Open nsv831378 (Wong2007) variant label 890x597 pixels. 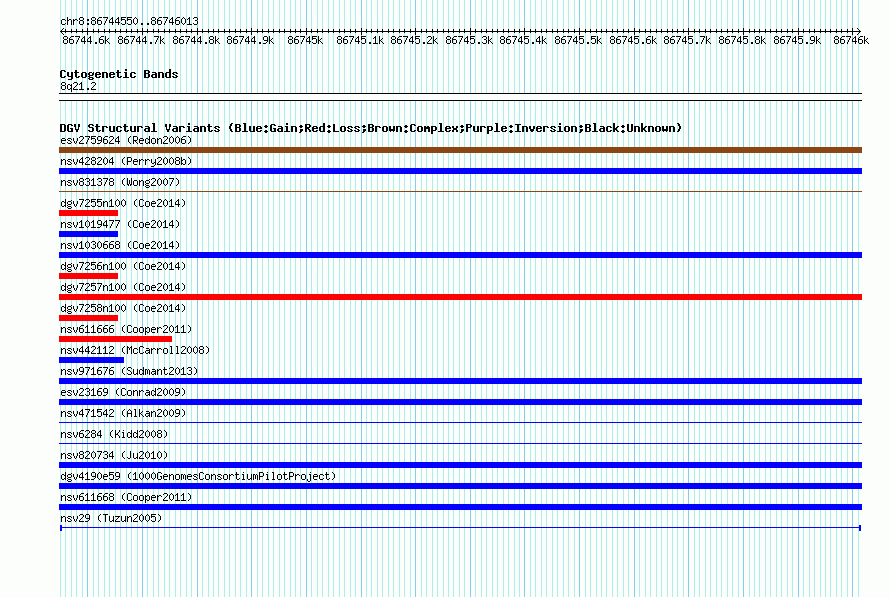120,182
